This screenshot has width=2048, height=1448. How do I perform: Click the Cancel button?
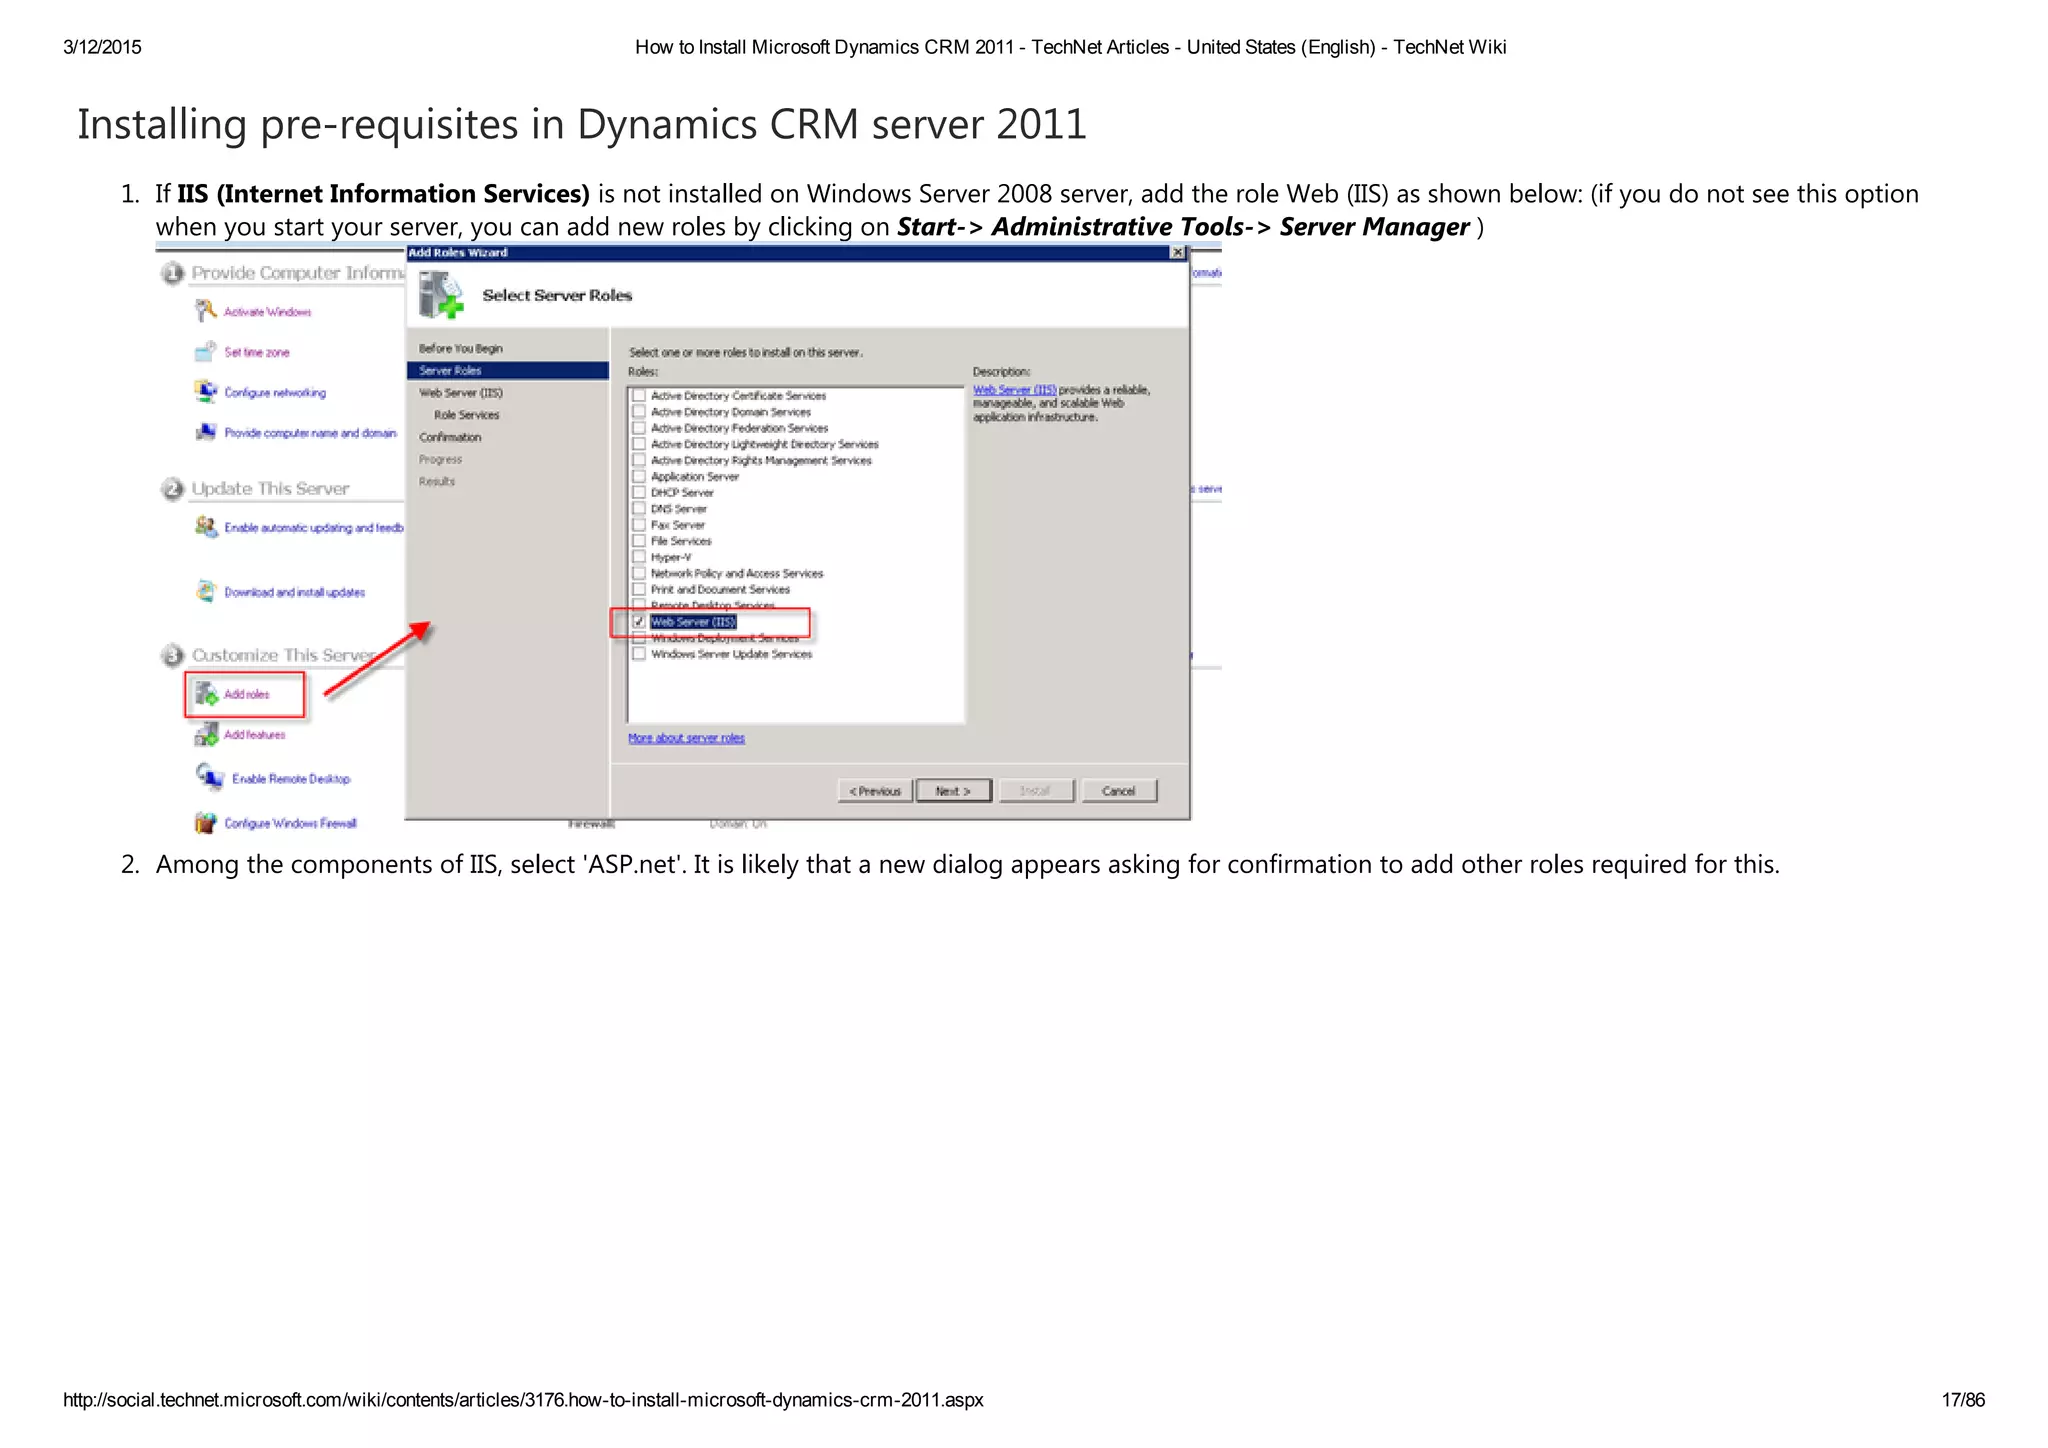pos(1119,791)
